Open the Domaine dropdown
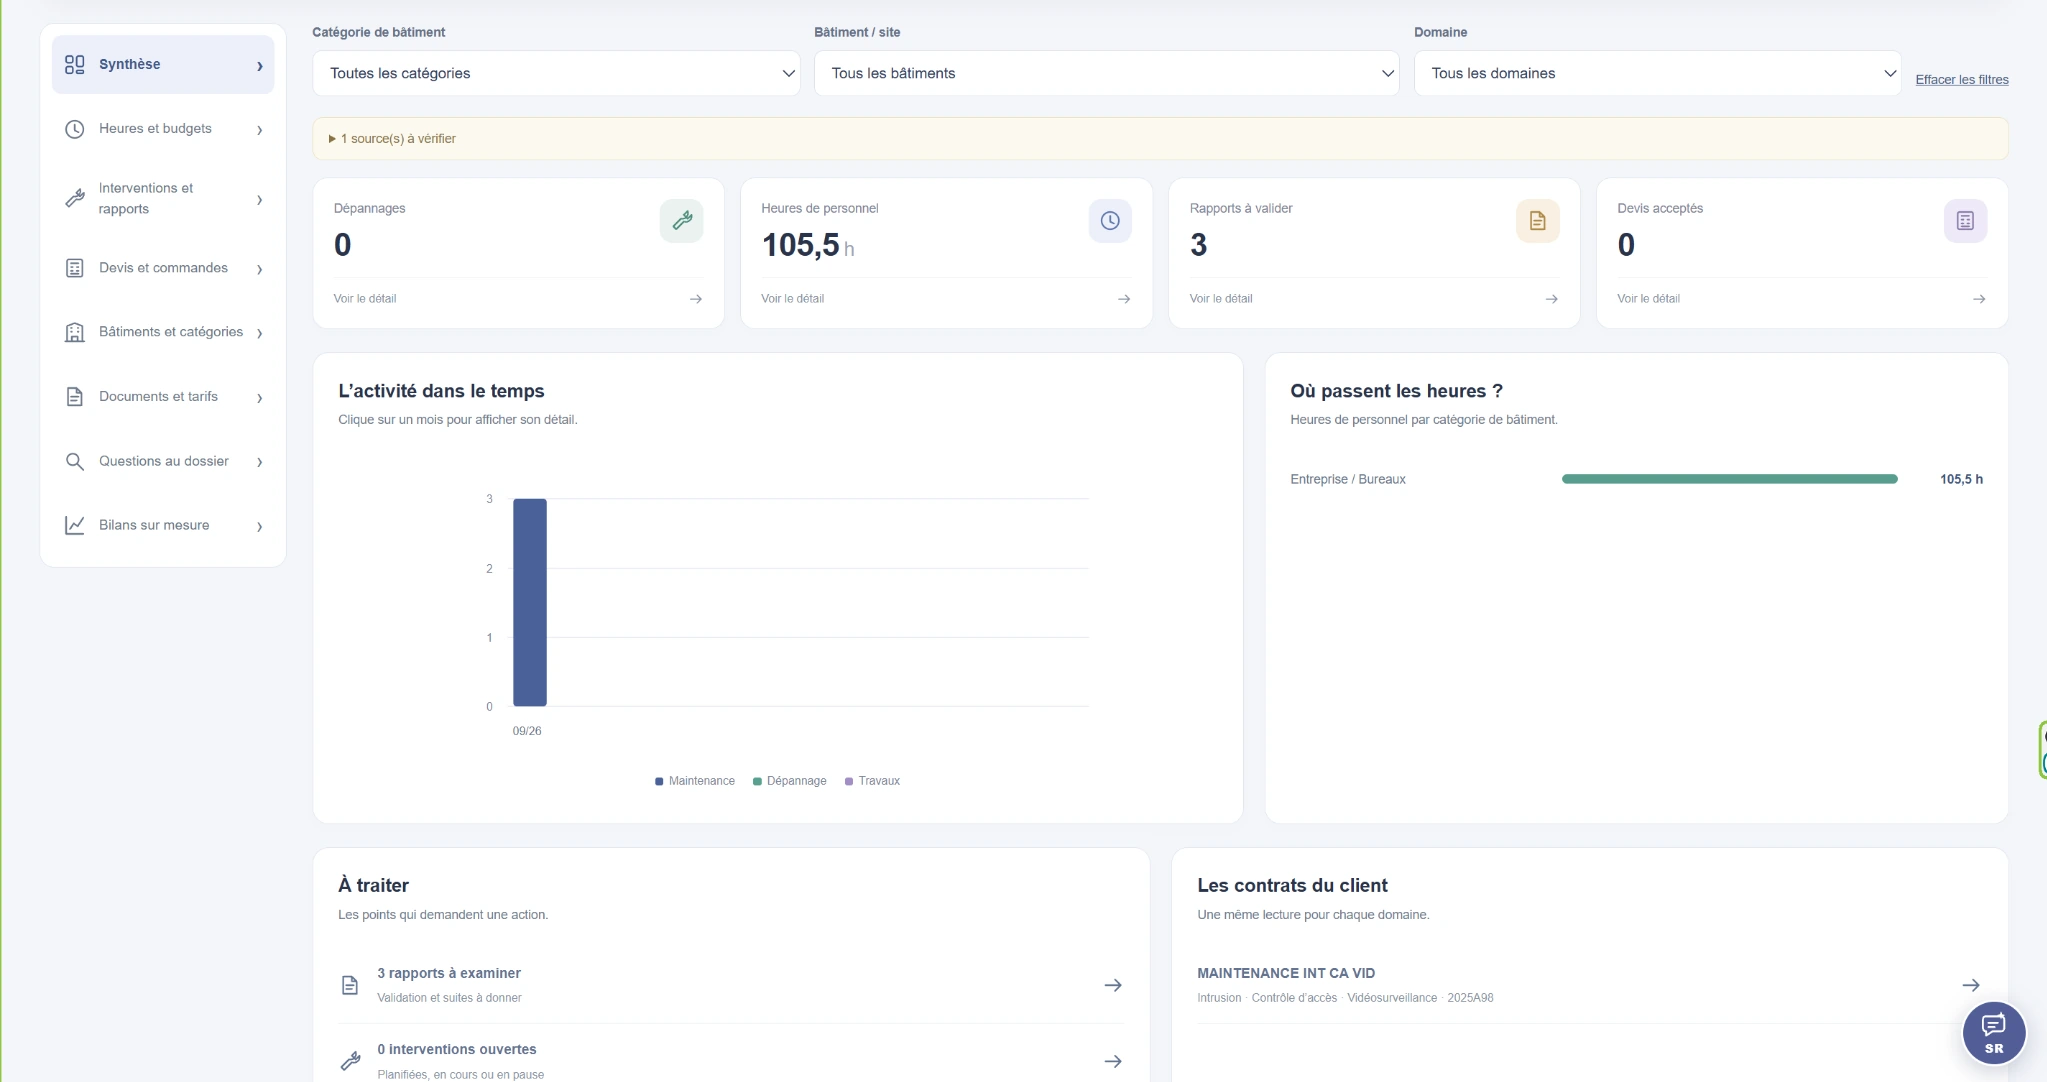Screen dimensions: 2047x1082 tap(1657, 73)
